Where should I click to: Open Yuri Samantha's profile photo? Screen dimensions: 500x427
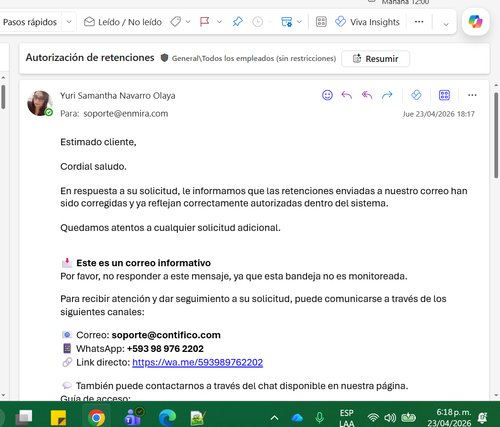coord(40,103)
